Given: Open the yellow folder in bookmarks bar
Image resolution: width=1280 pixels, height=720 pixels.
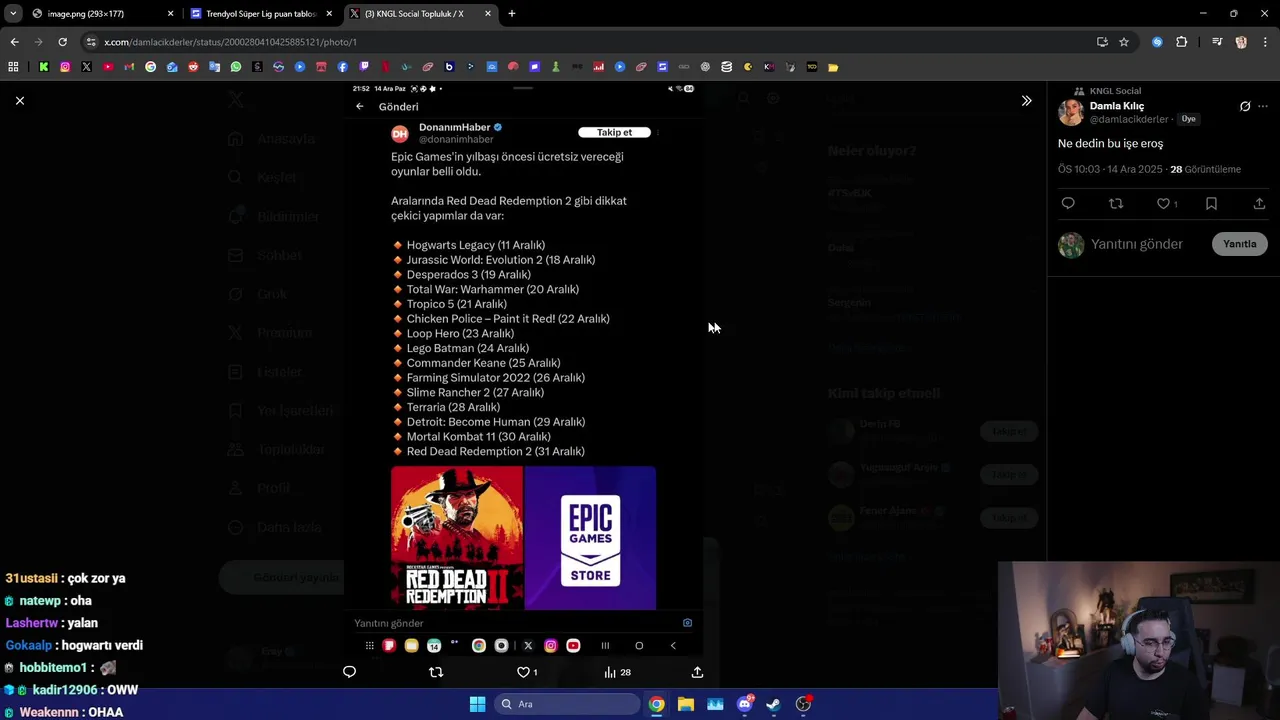Looking at the screenshot, I should point(833,67).
